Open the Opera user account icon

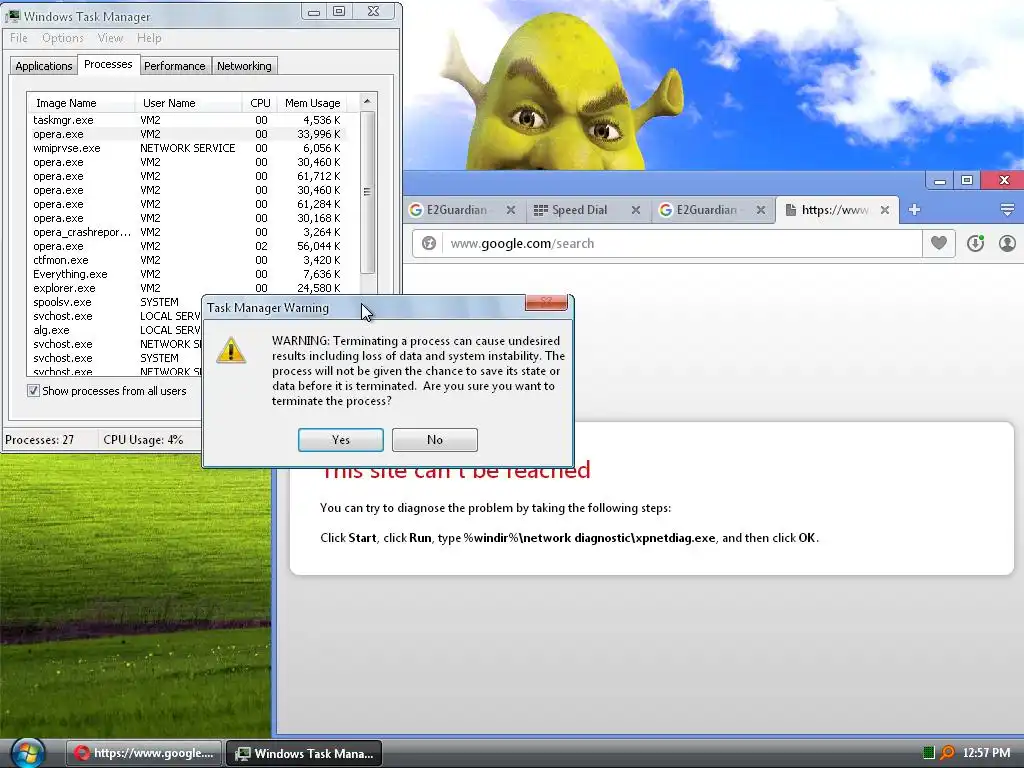(x=1007, y=244)
